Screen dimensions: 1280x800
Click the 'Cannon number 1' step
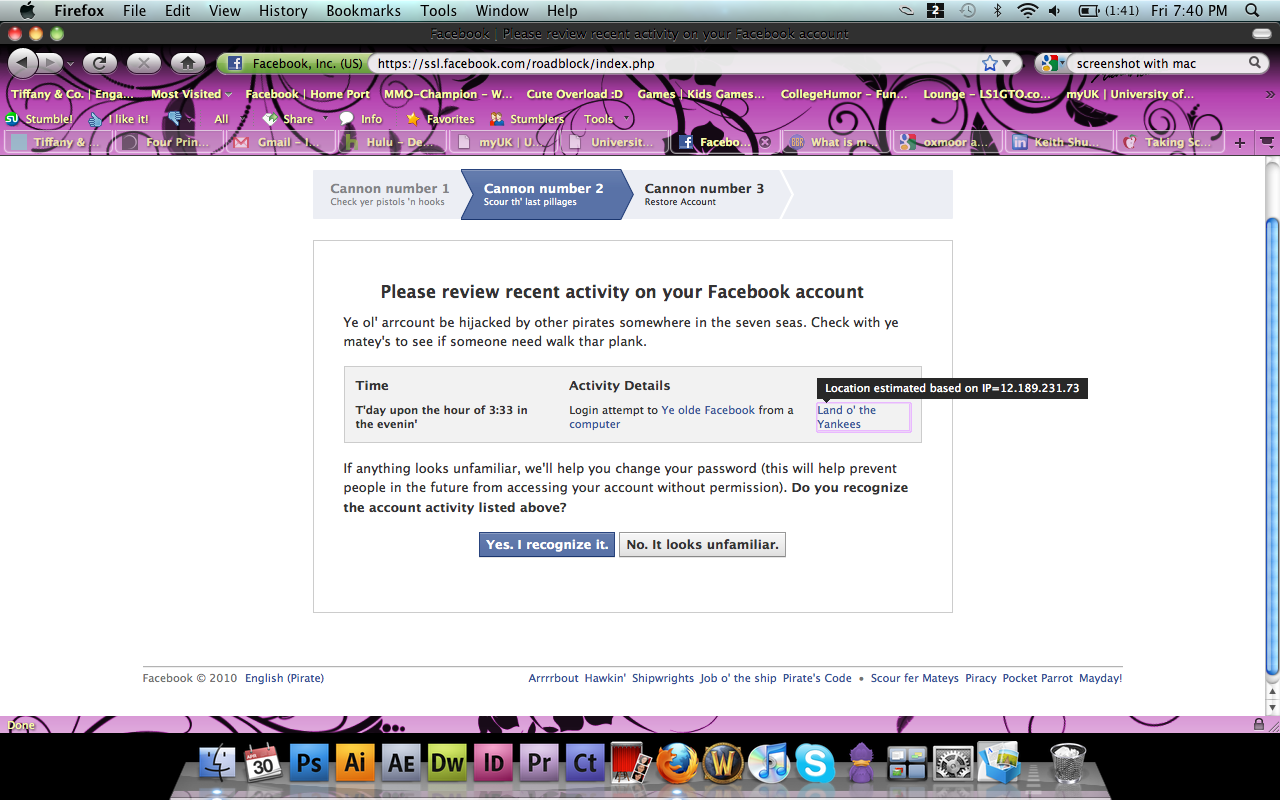pyautogui.click(x=389, y=194)
